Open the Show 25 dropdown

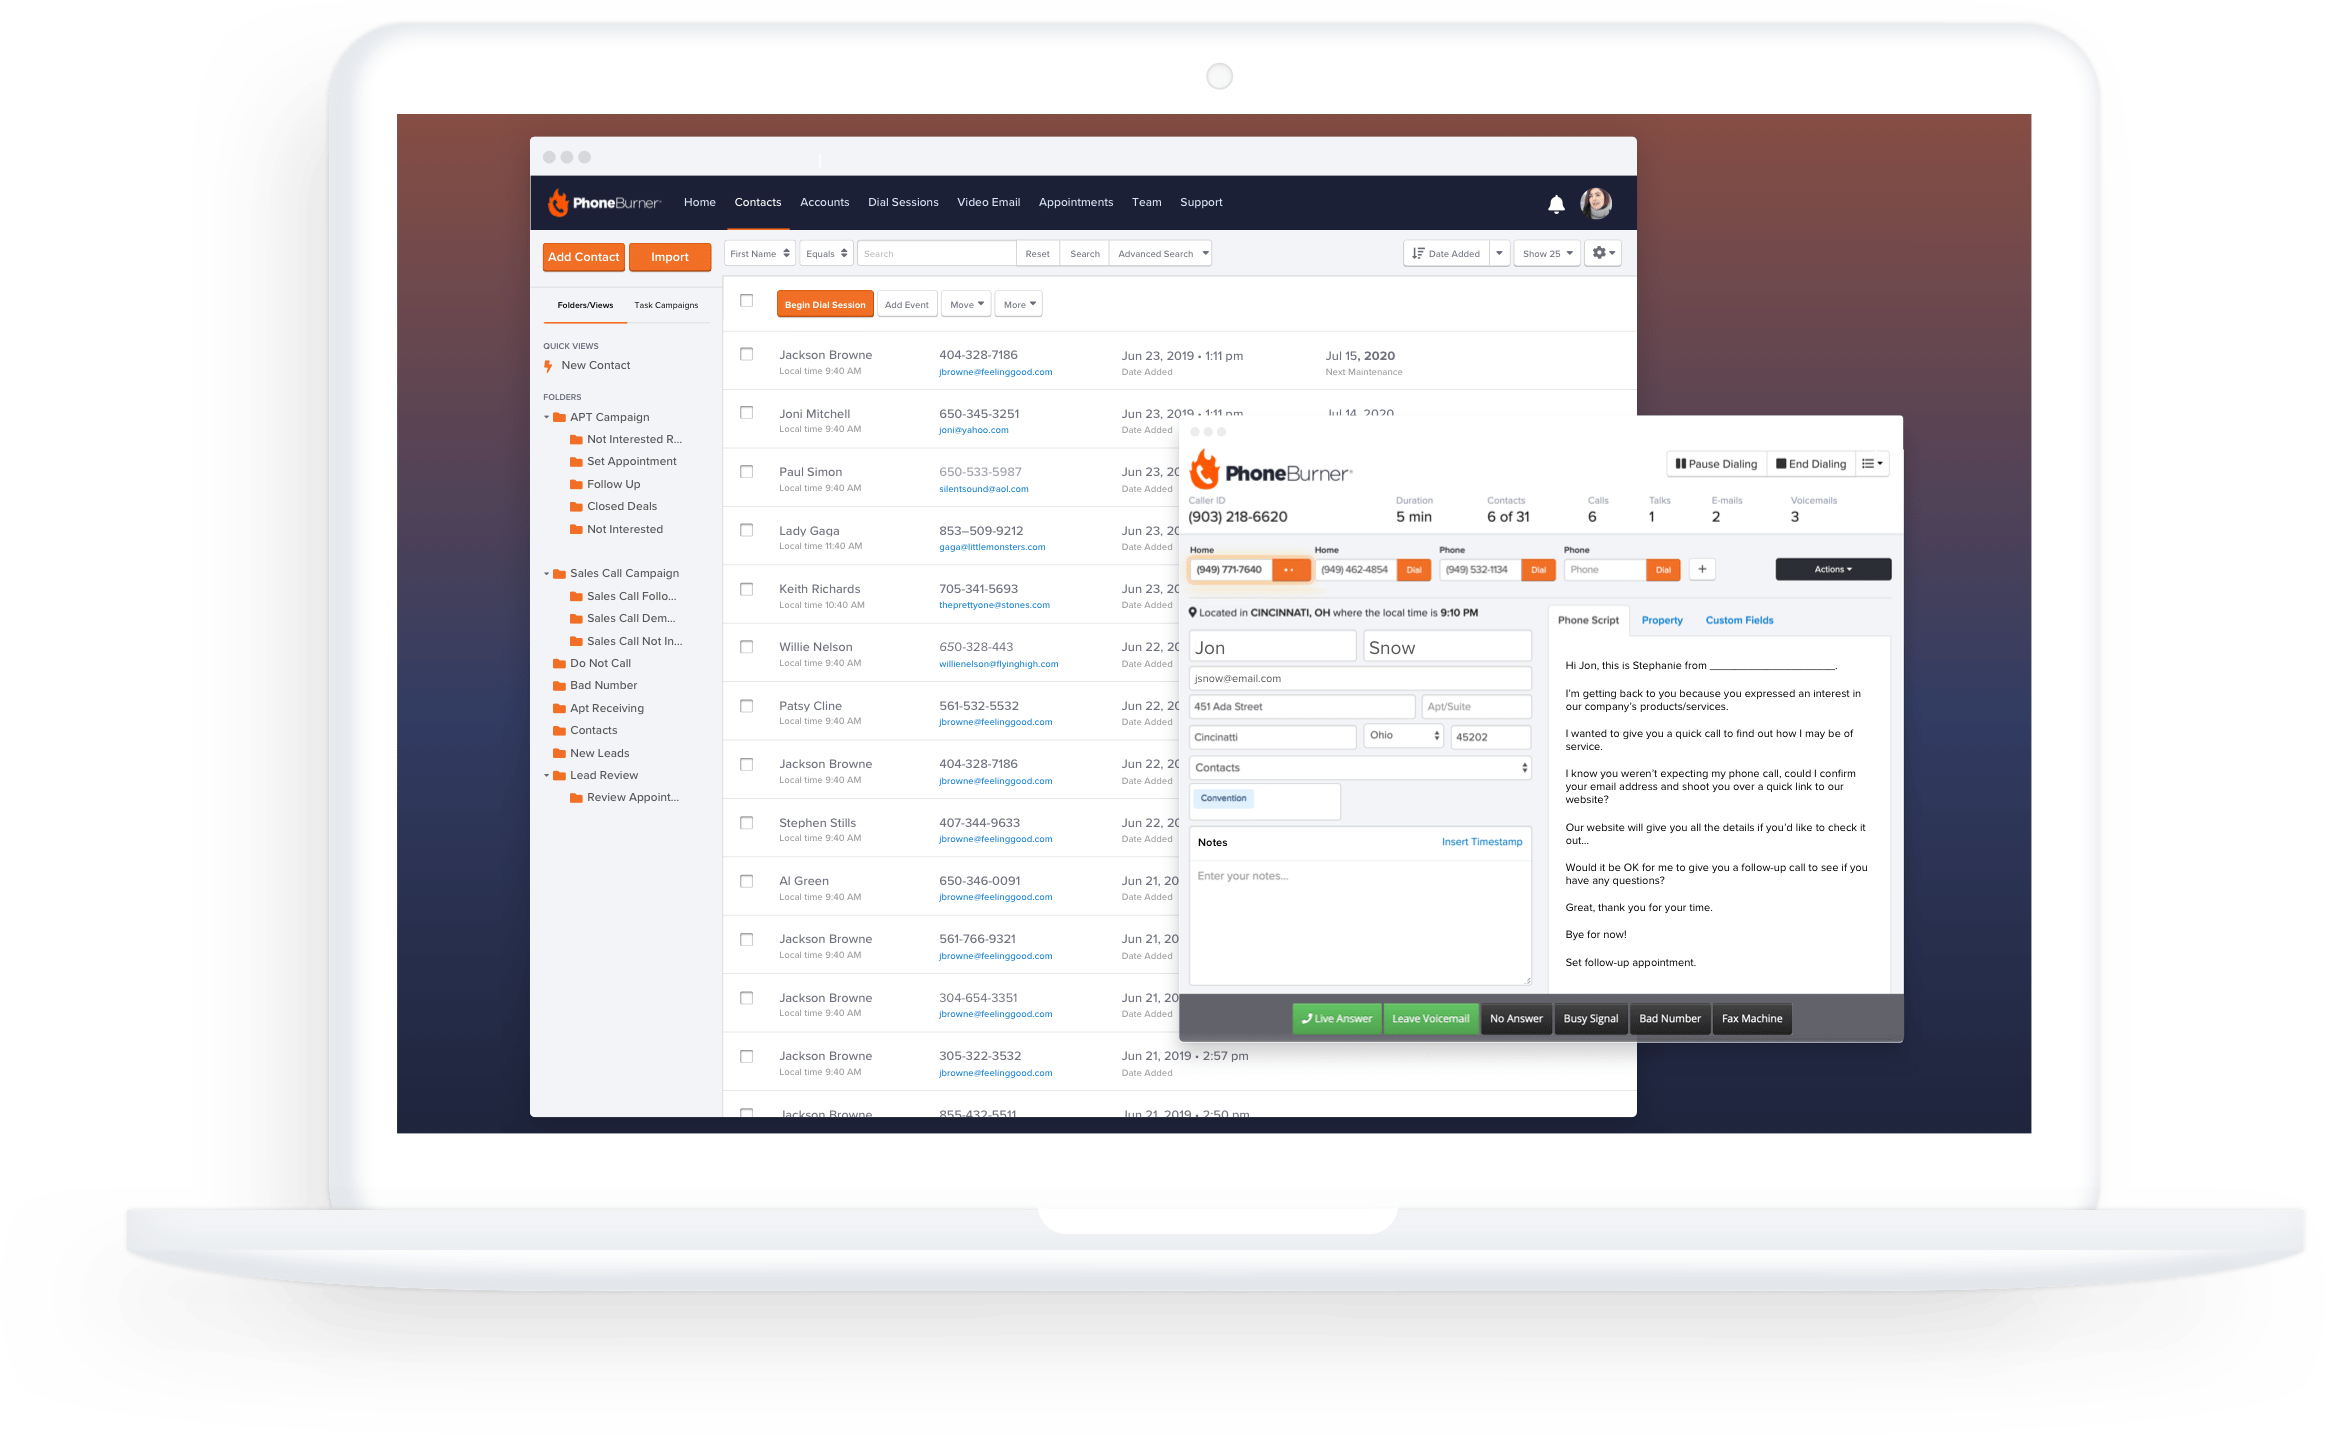tap(1547, 253)
